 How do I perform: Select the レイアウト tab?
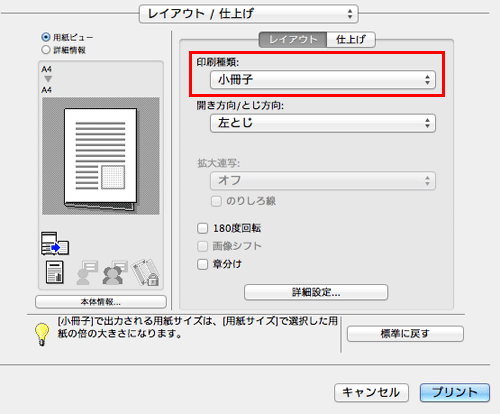pyautogui.click(x=293, y=40)
